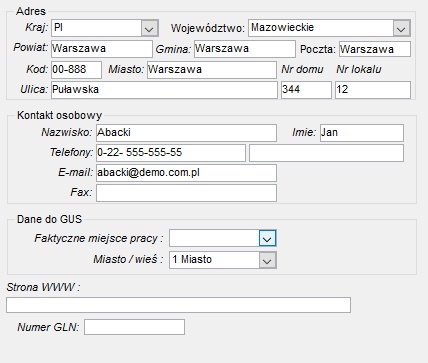Click the first Telefony field
This screenshot has height=363, width=428.
pyautogui.click(x=171, y=153)
